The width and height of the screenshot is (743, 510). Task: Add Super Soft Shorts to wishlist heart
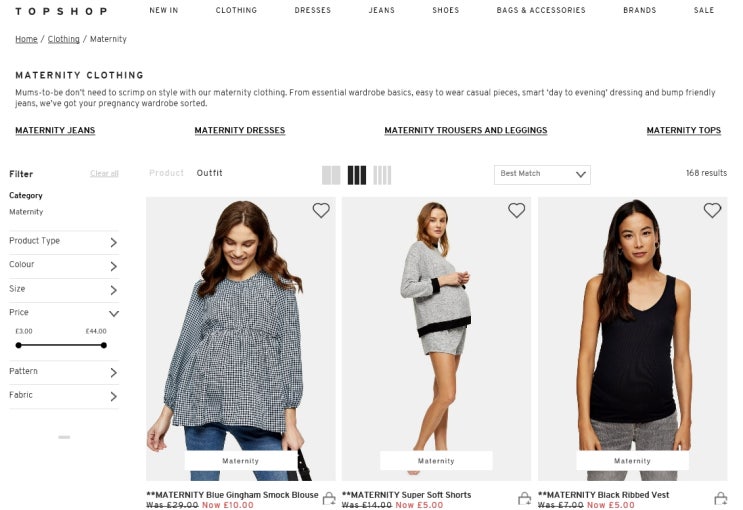pyautogui.click(x=516, y=210)
